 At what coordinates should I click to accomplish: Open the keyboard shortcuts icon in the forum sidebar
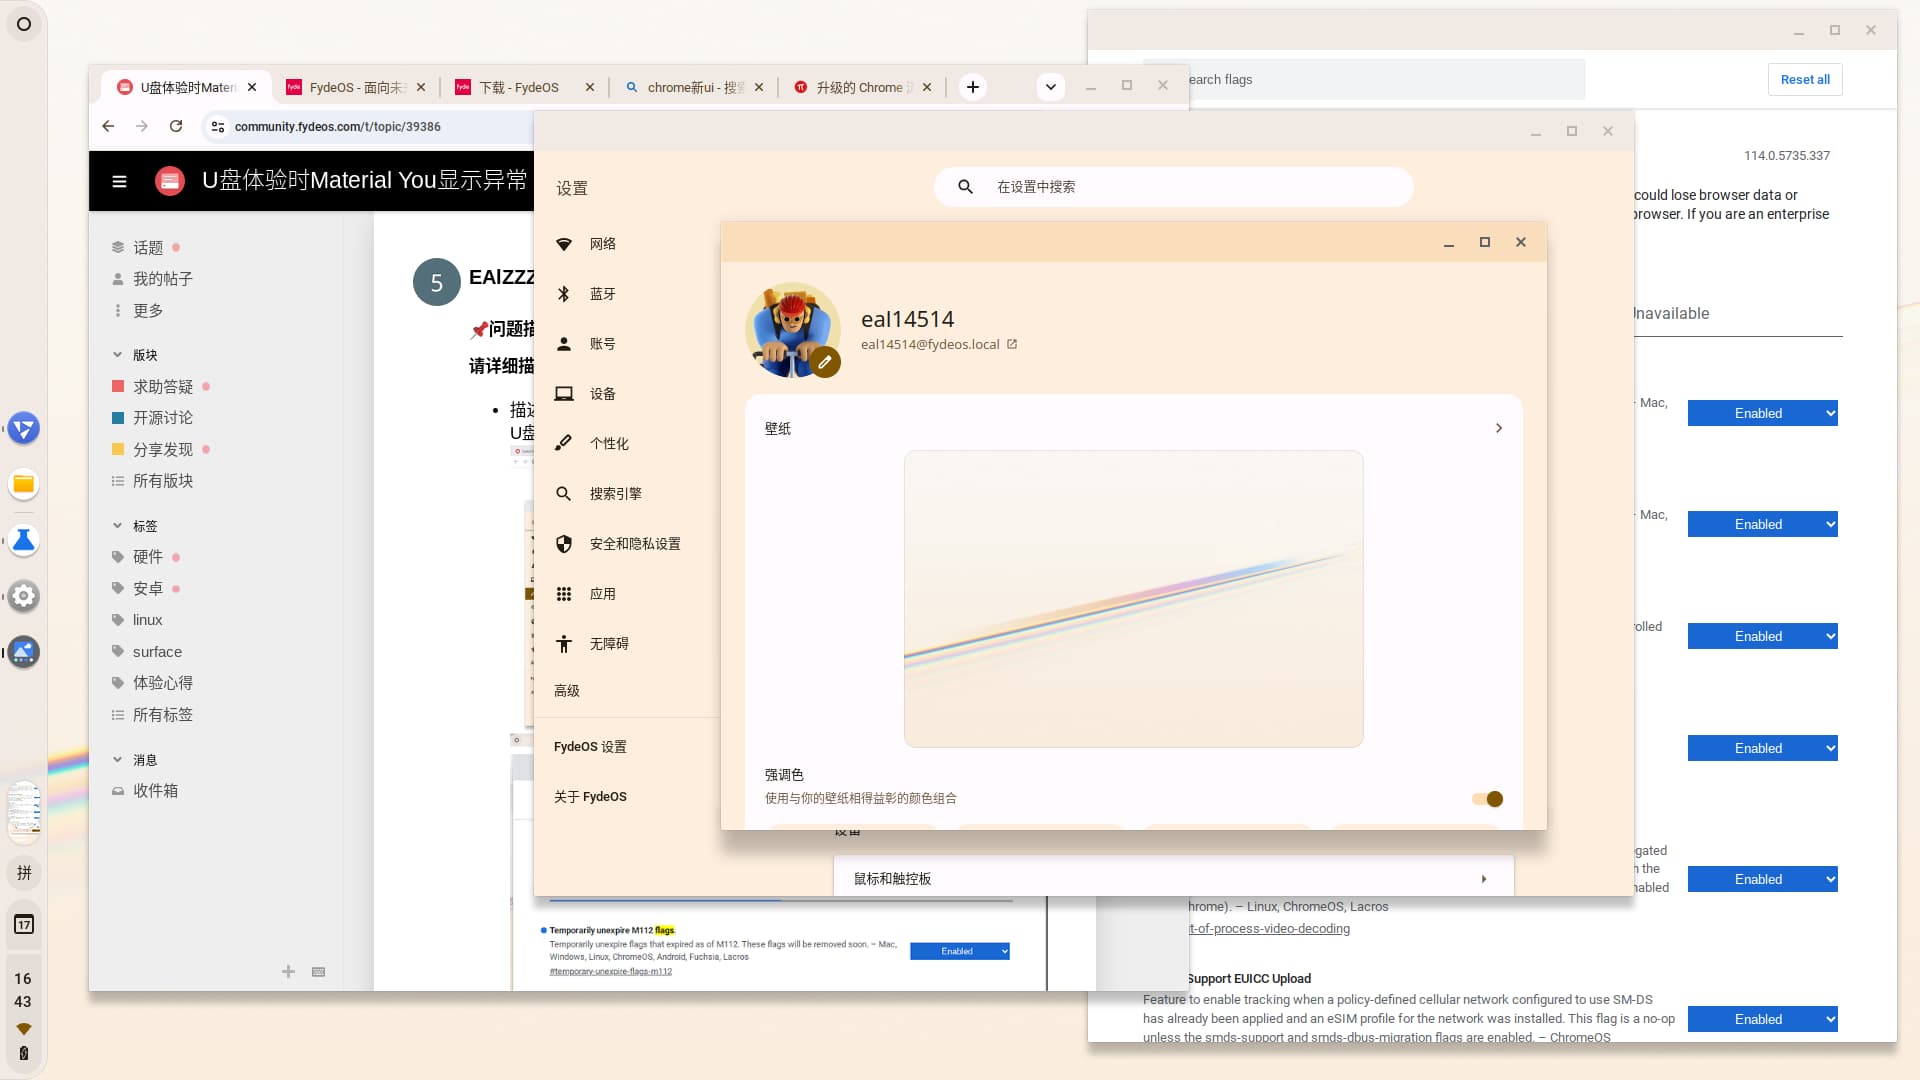(319, 971)
